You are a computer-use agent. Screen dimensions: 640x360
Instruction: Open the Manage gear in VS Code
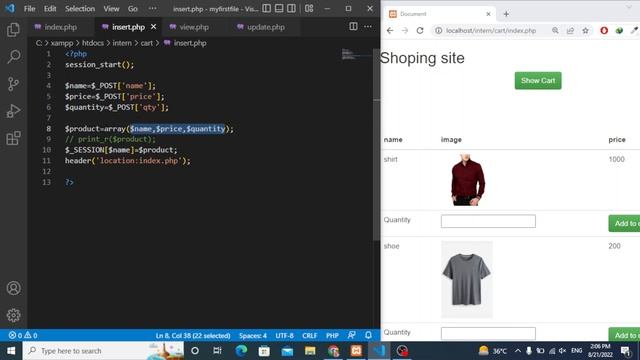[13, 315]
